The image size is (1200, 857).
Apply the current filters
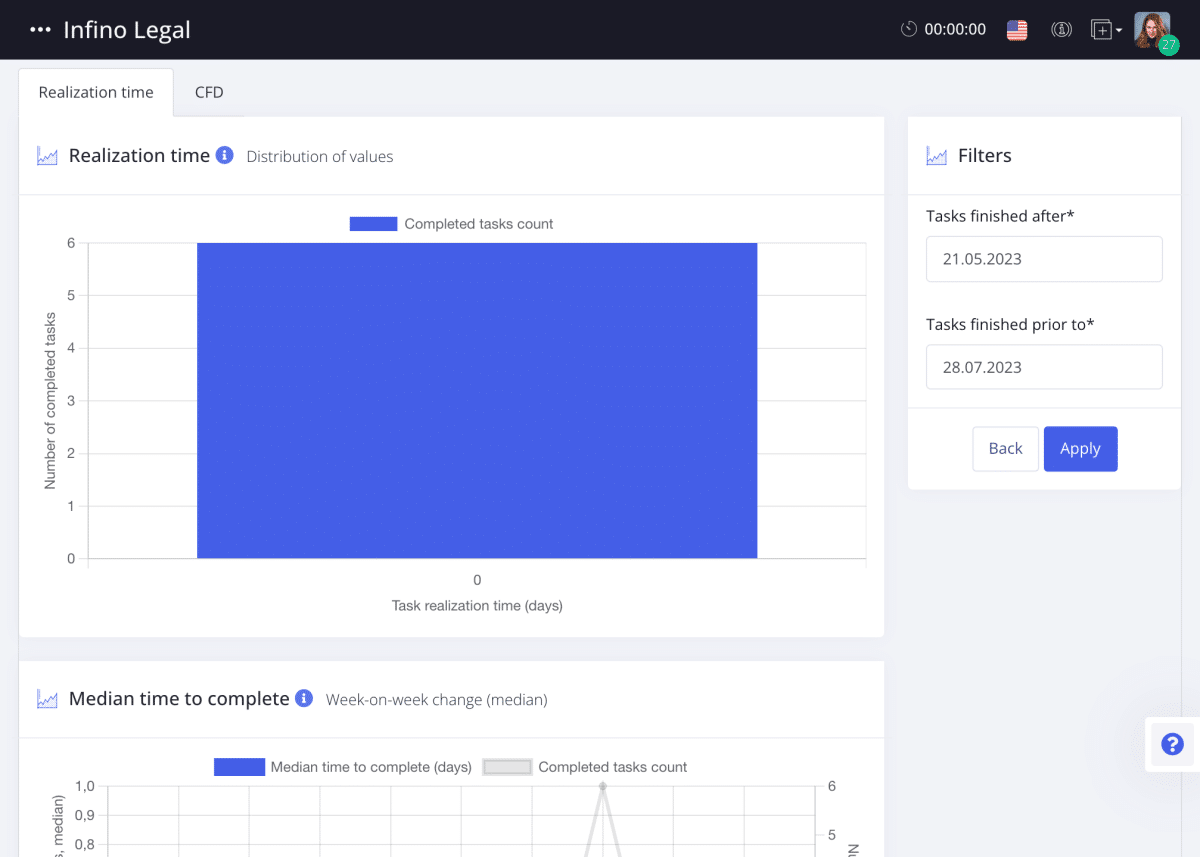point(1080,448)
